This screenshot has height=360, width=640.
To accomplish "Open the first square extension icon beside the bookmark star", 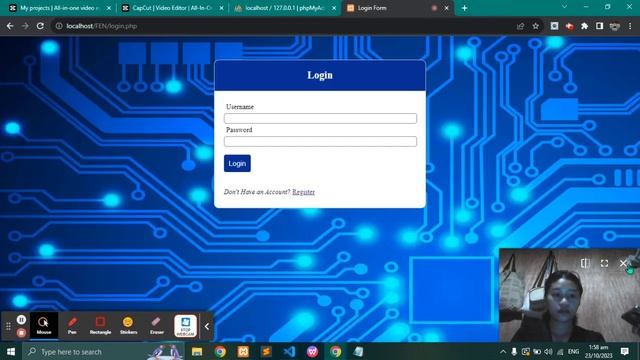I will [554, 26].
